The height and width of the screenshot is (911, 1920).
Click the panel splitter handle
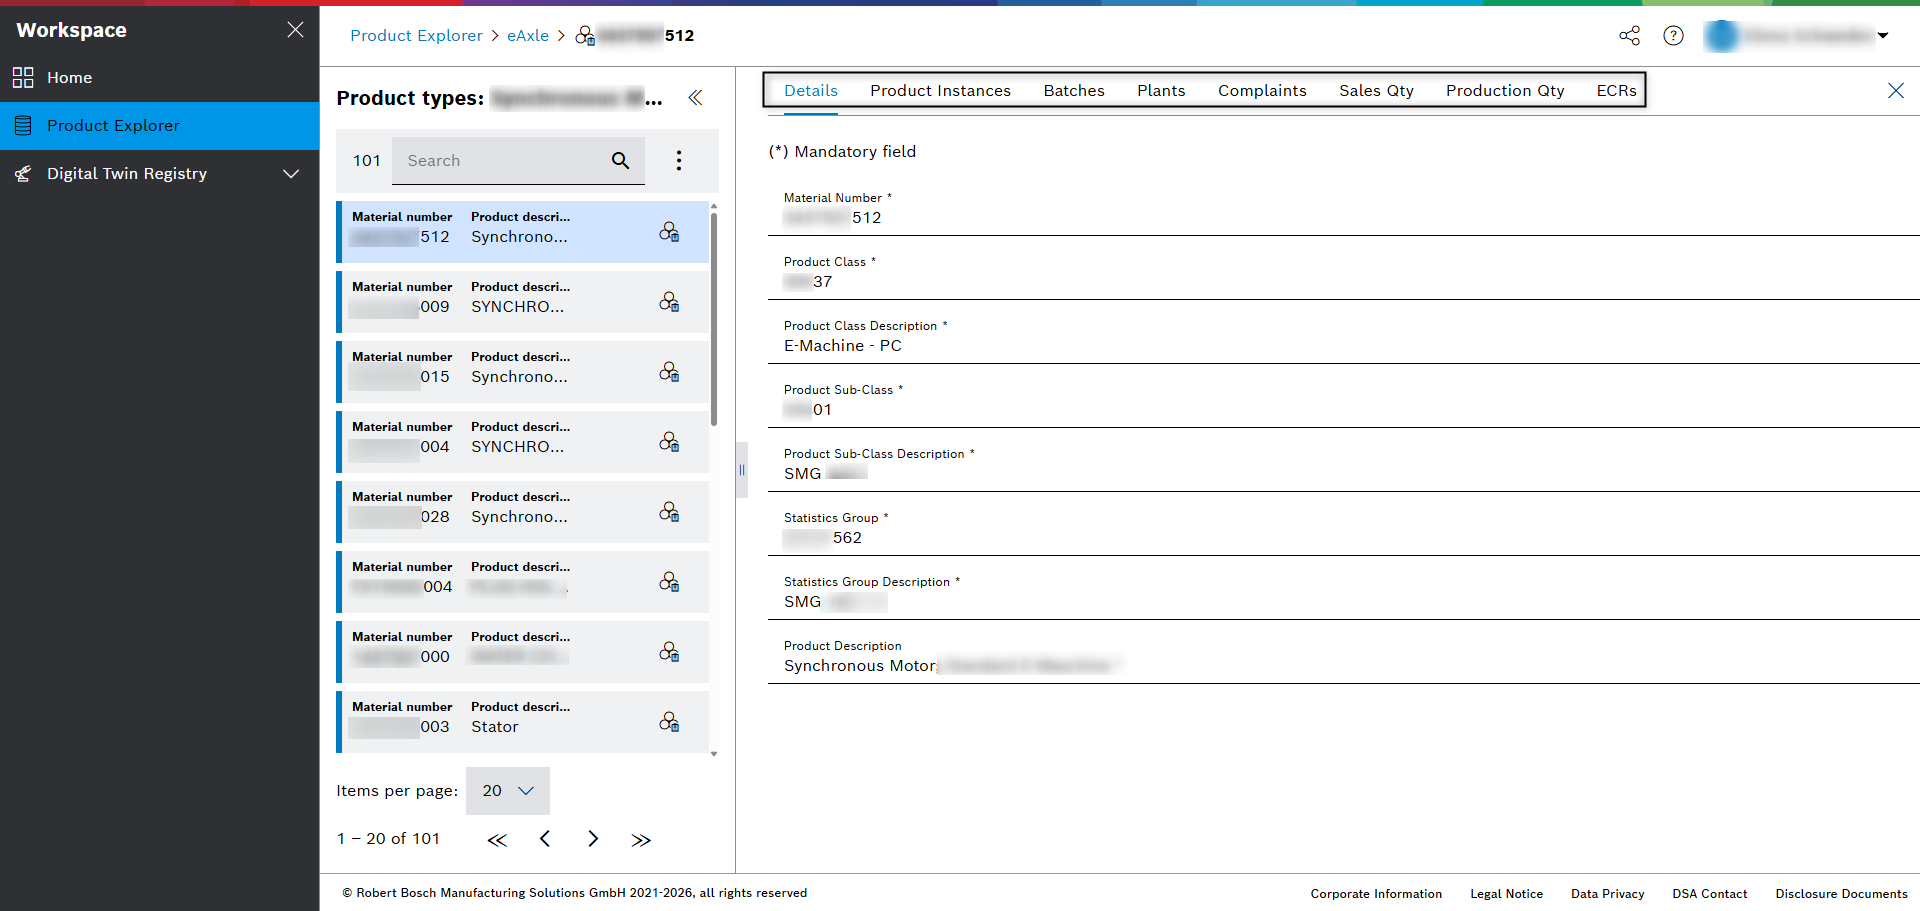click(x=742, y=470)
